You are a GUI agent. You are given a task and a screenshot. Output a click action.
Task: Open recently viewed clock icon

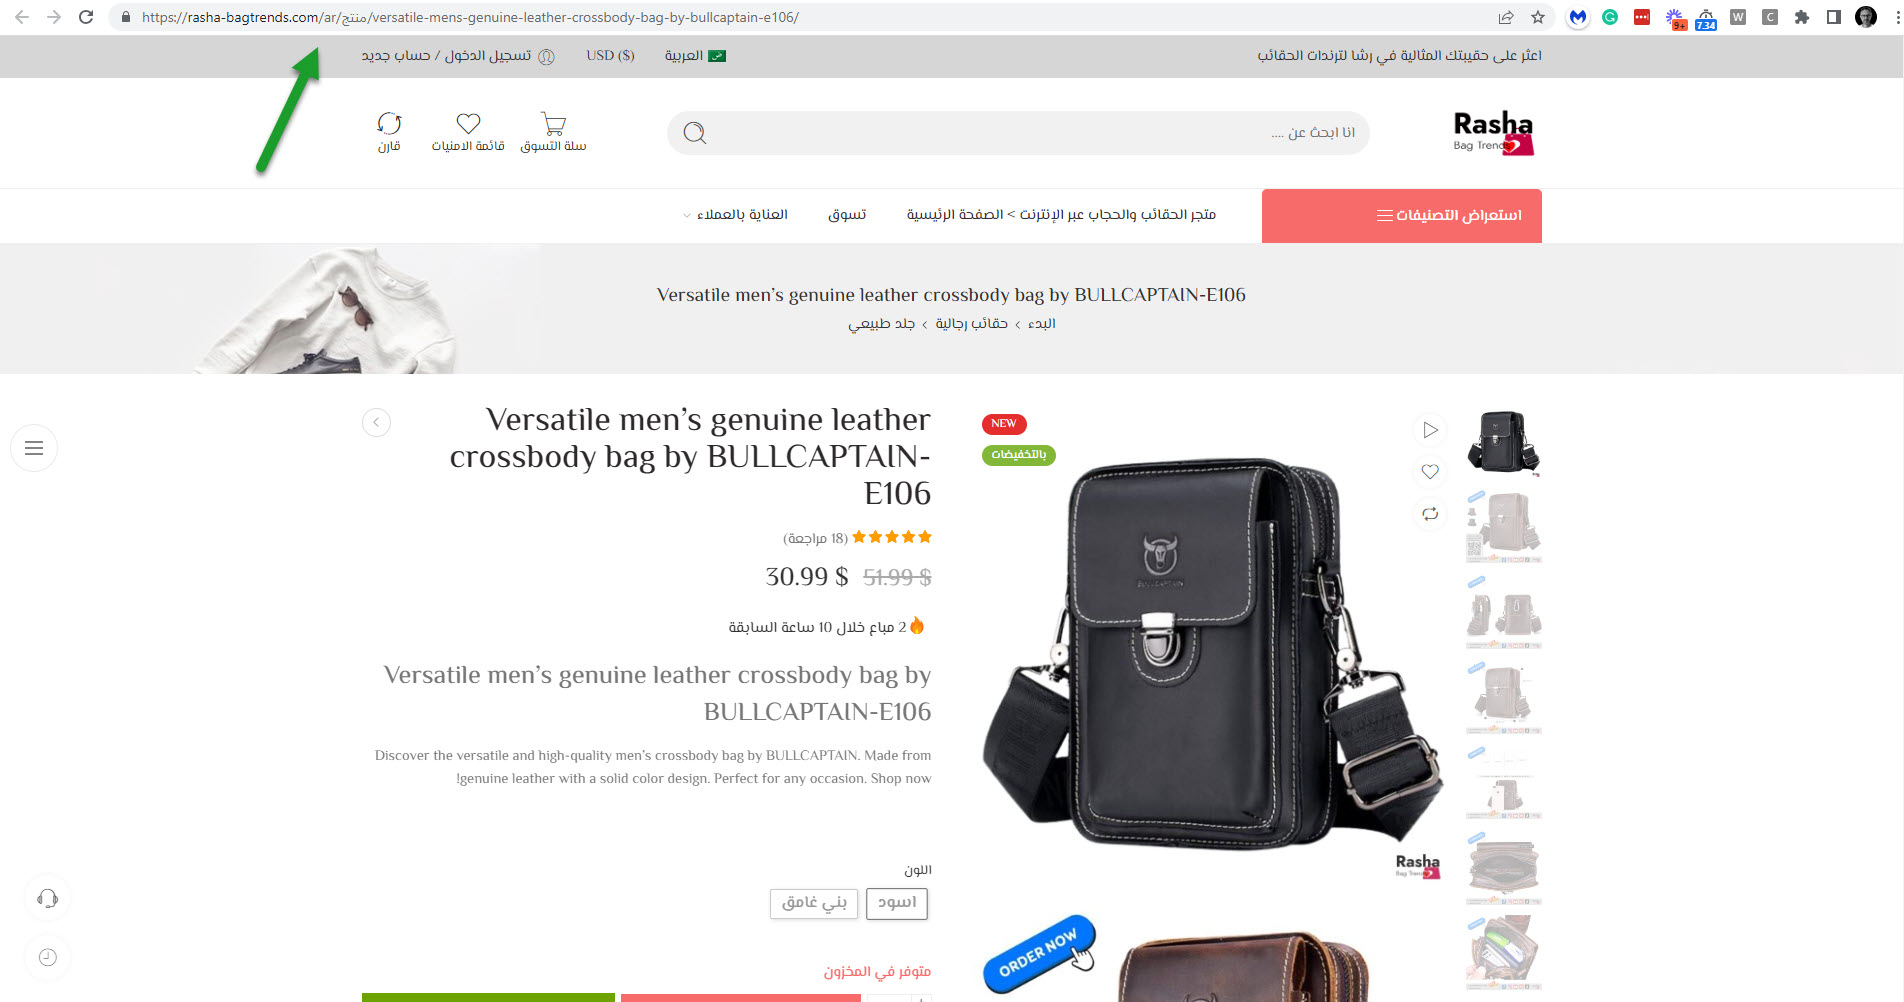47,957
